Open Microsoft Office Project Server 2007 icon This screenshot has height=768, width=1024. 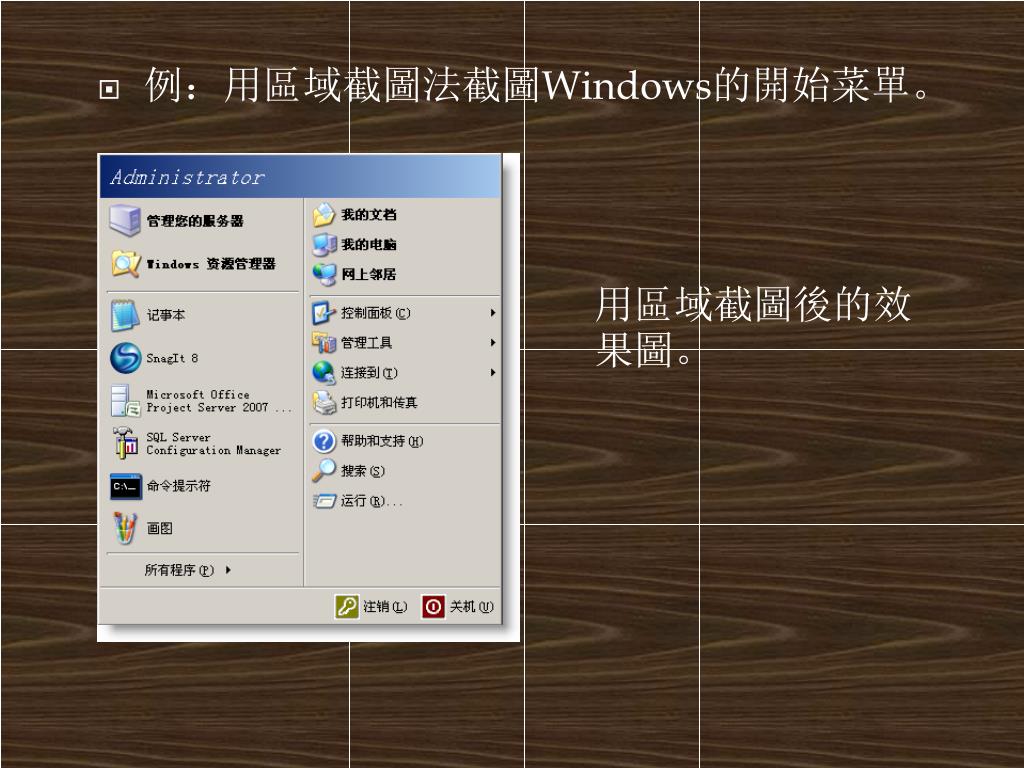(125, 400)
